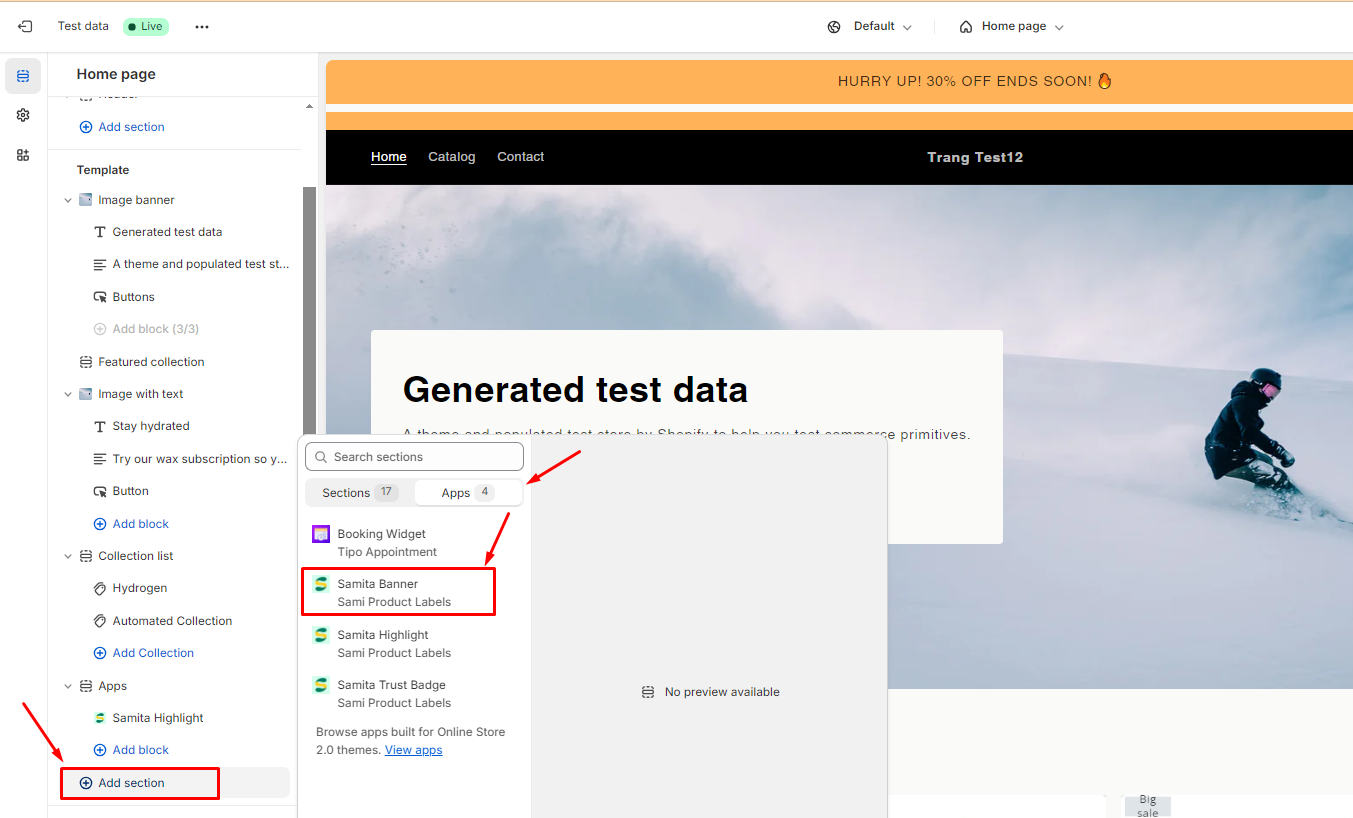1353x818 pixels.
Task: Select the Sections panel icon in sidebar
Action: pos(23,76)
